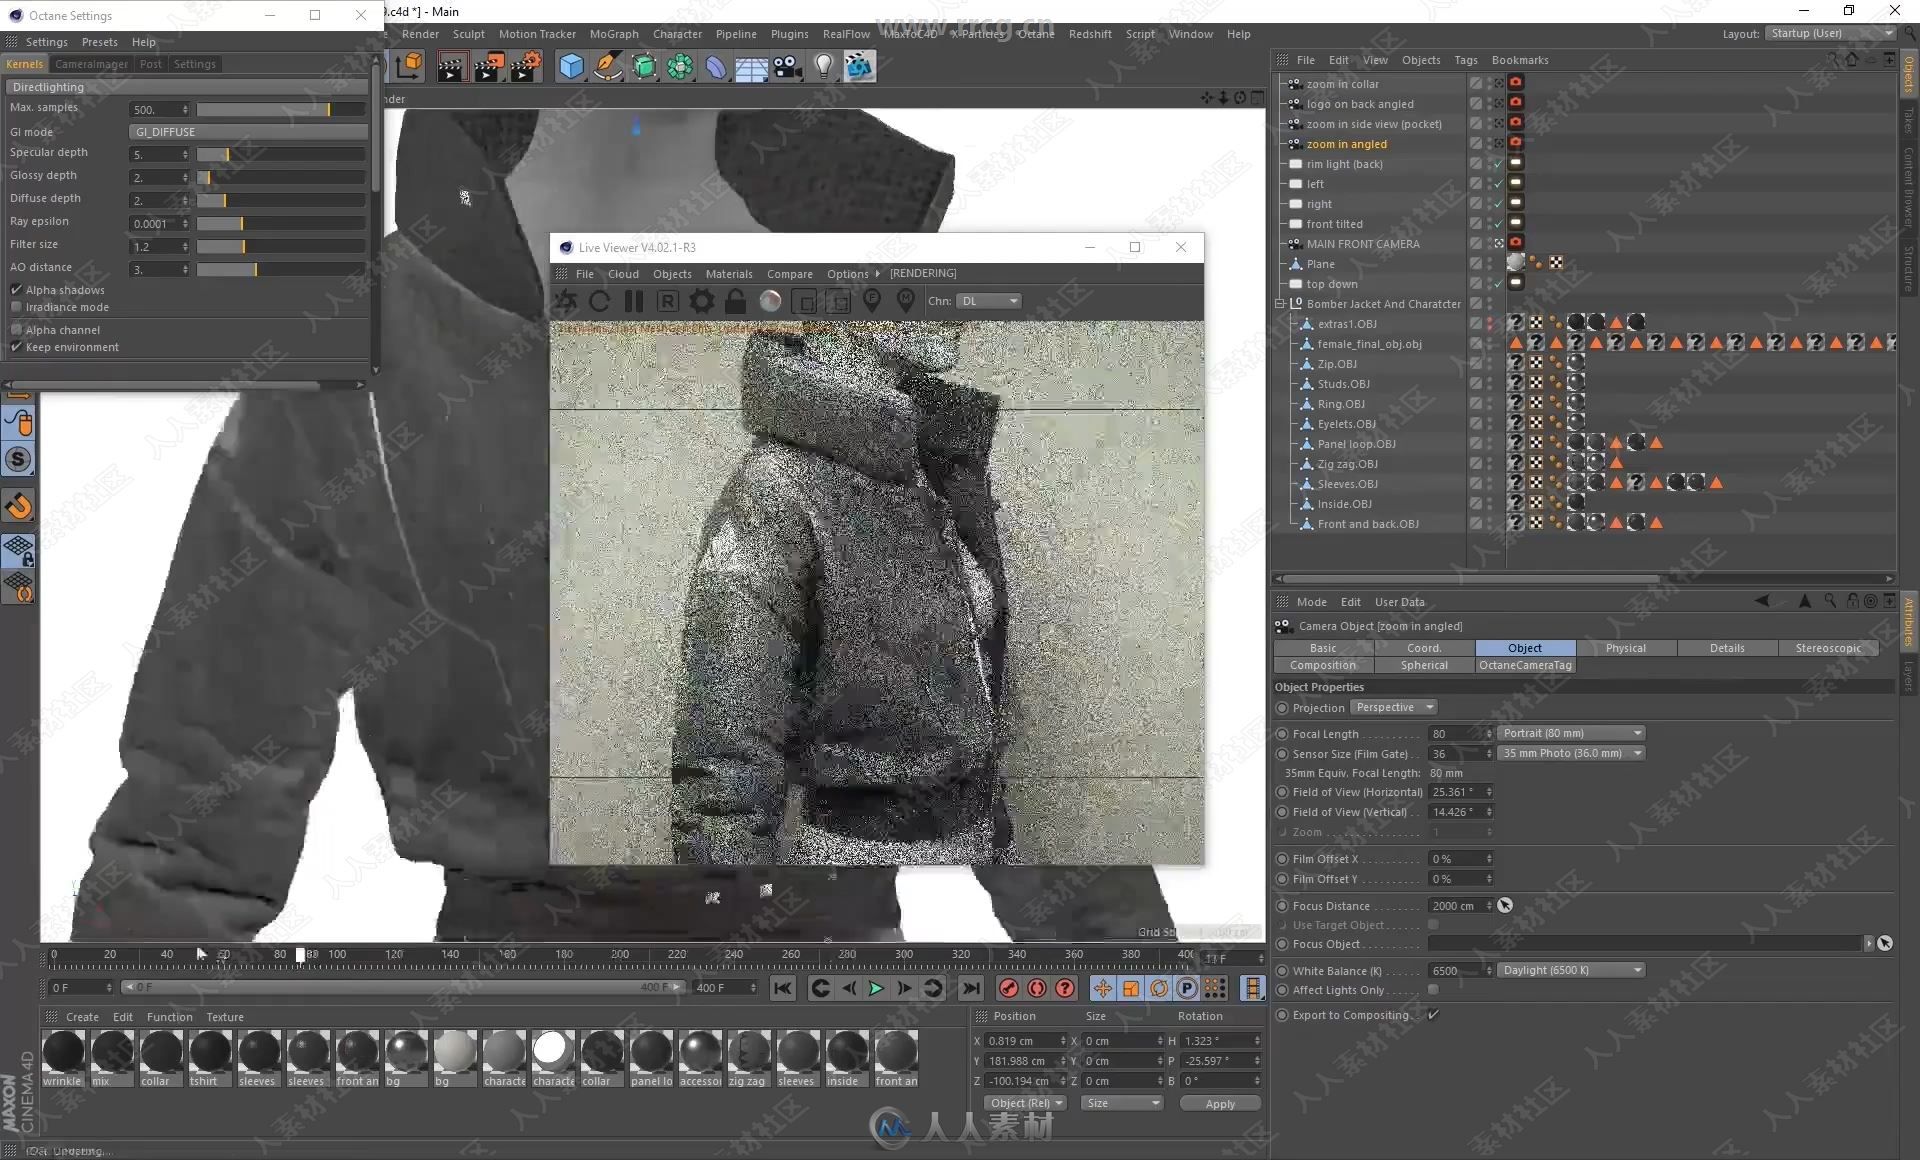Click the Object tab in Camera properties

click(1525, 646)
